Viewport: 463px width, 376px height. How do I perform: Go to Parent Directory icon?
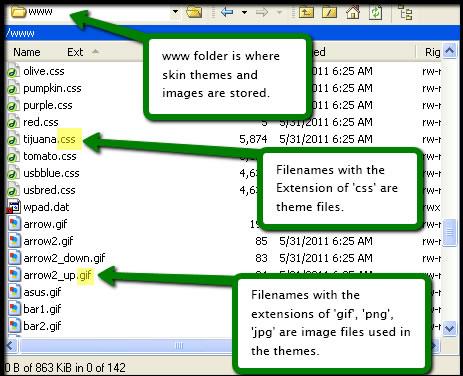coord(306,13)
